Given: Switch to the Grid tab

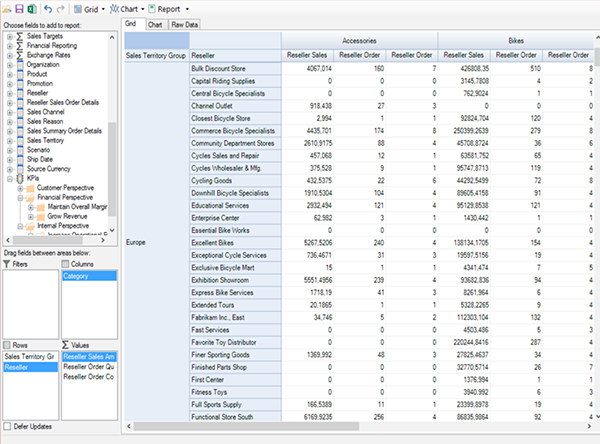Looking at the screenshot, I should [x=131, y=24].
